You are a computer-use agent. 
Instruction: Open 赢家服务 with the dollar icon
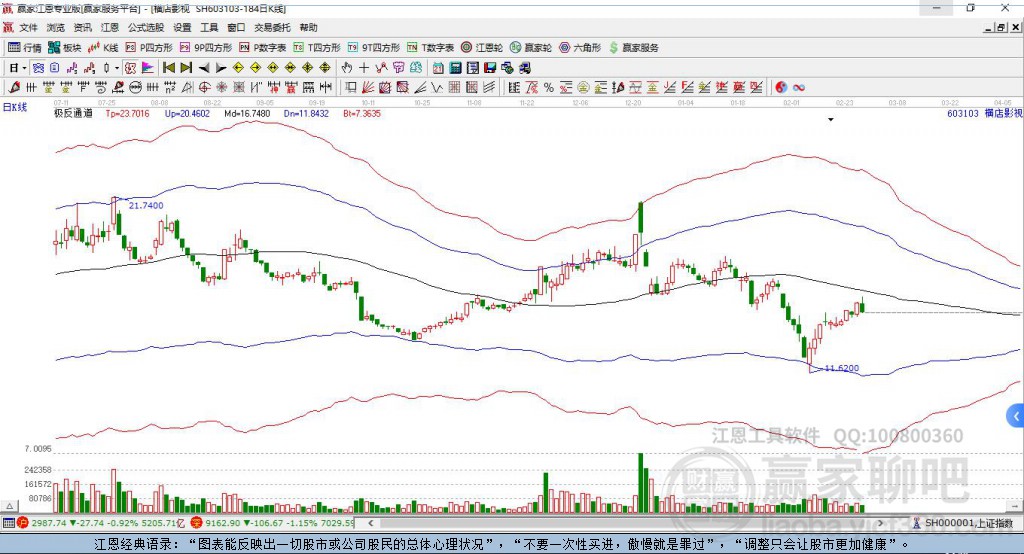point(633,48)
